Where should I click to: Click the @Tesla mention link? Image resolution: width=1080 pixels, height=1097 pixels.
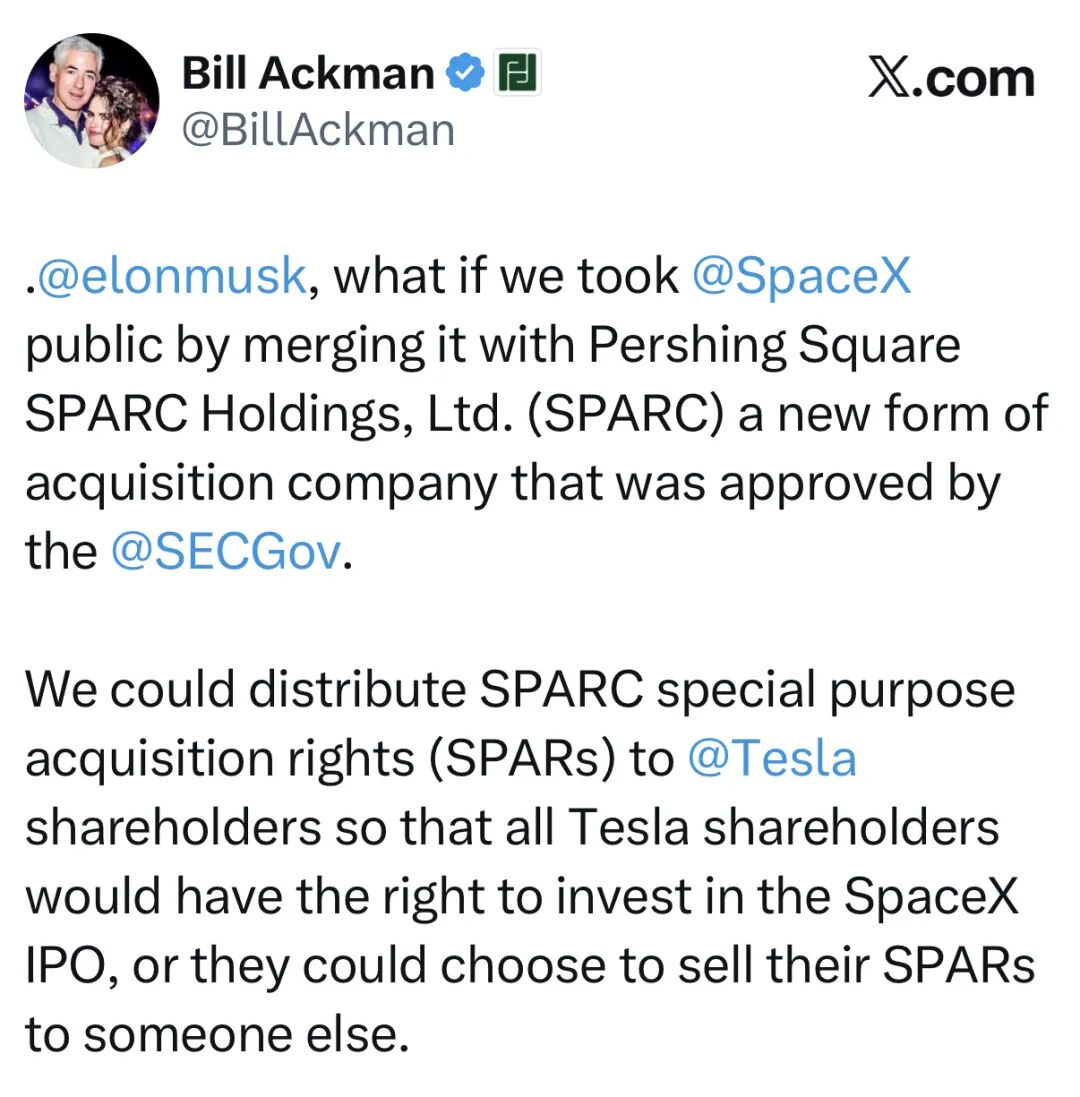[772, 758]
